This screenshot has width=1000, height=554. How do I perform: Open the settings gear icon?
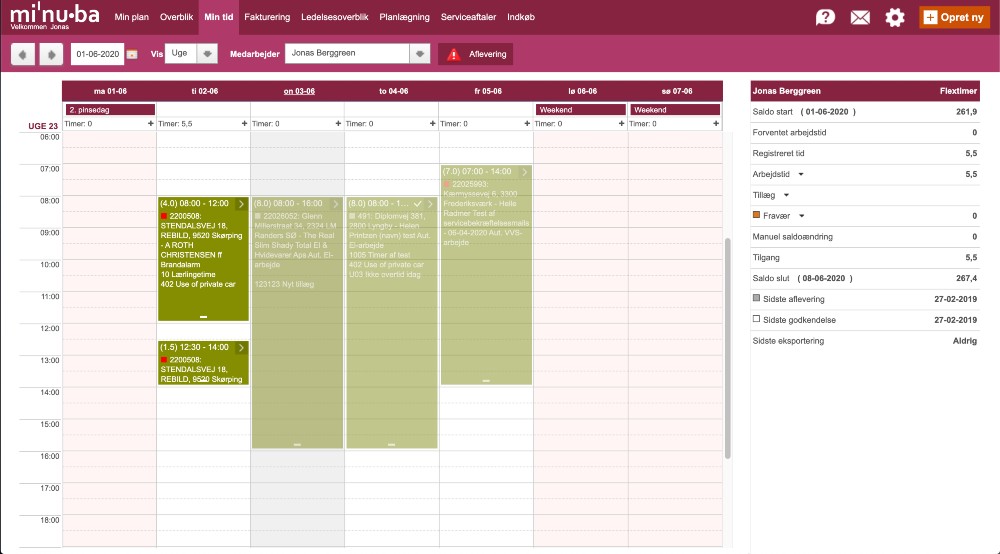(x=895, y=17)
